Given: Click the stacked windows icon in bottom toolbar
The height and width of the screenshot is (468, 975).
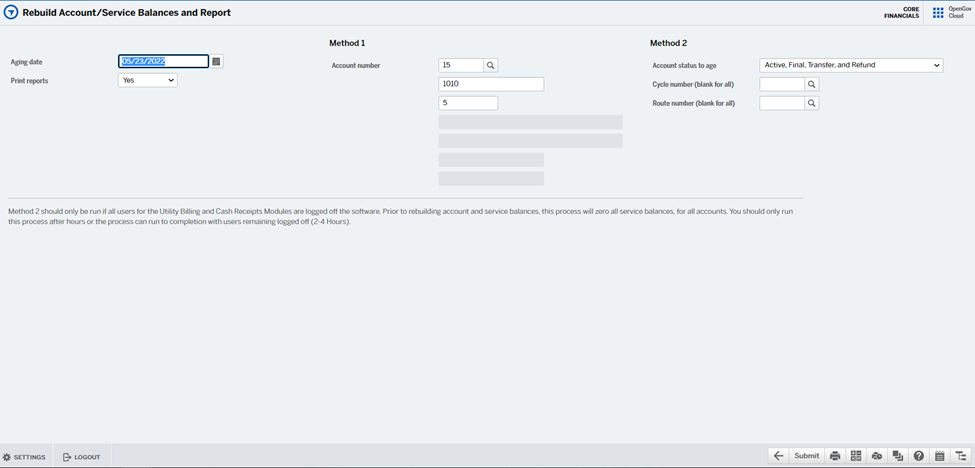Looking at the screenshot, I should (898, 456).
